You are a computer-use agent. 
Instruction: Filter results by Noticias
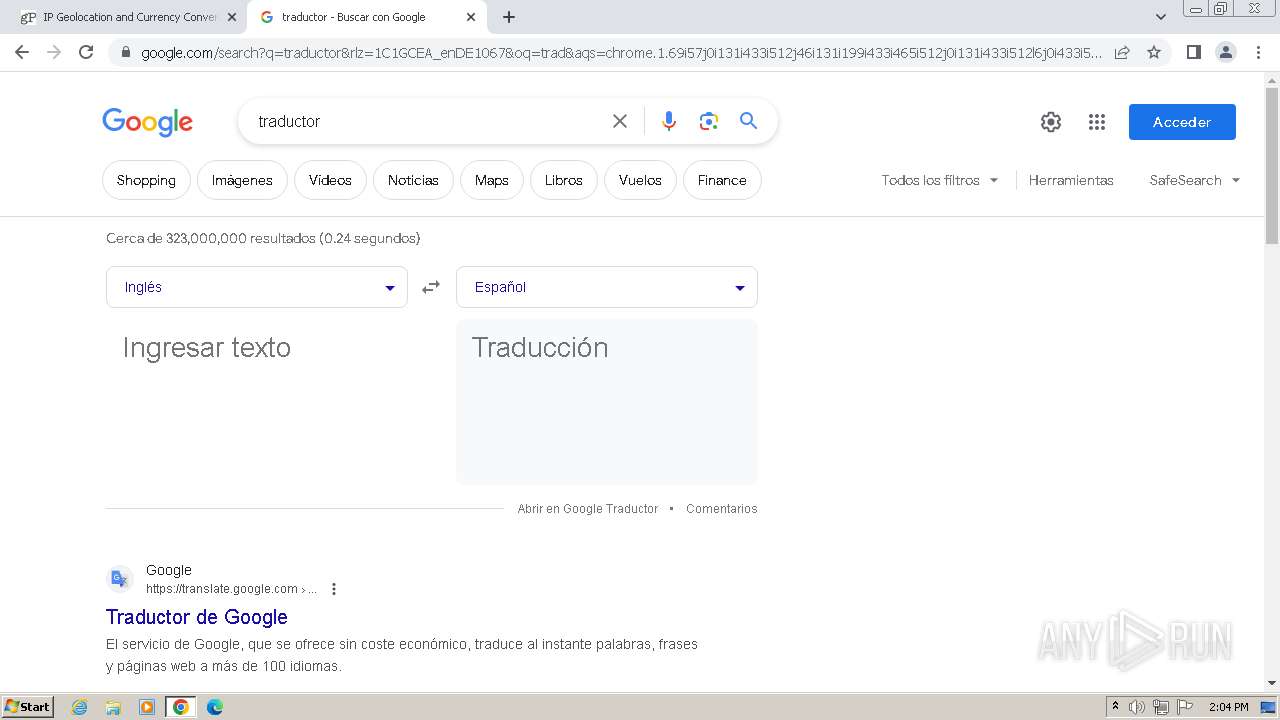point(413,180)
